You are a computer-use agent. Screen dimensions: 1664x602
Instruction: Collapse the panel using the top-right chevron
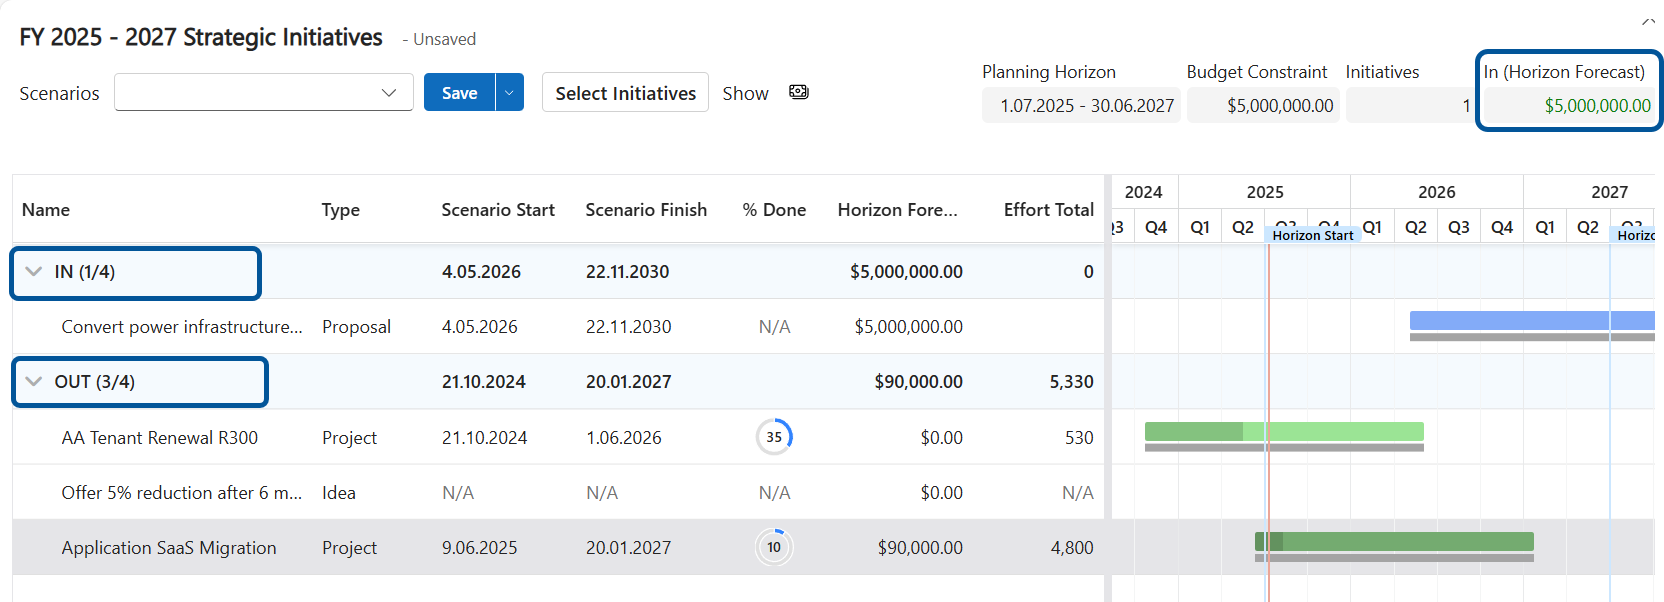click(x=1648, y=21)
